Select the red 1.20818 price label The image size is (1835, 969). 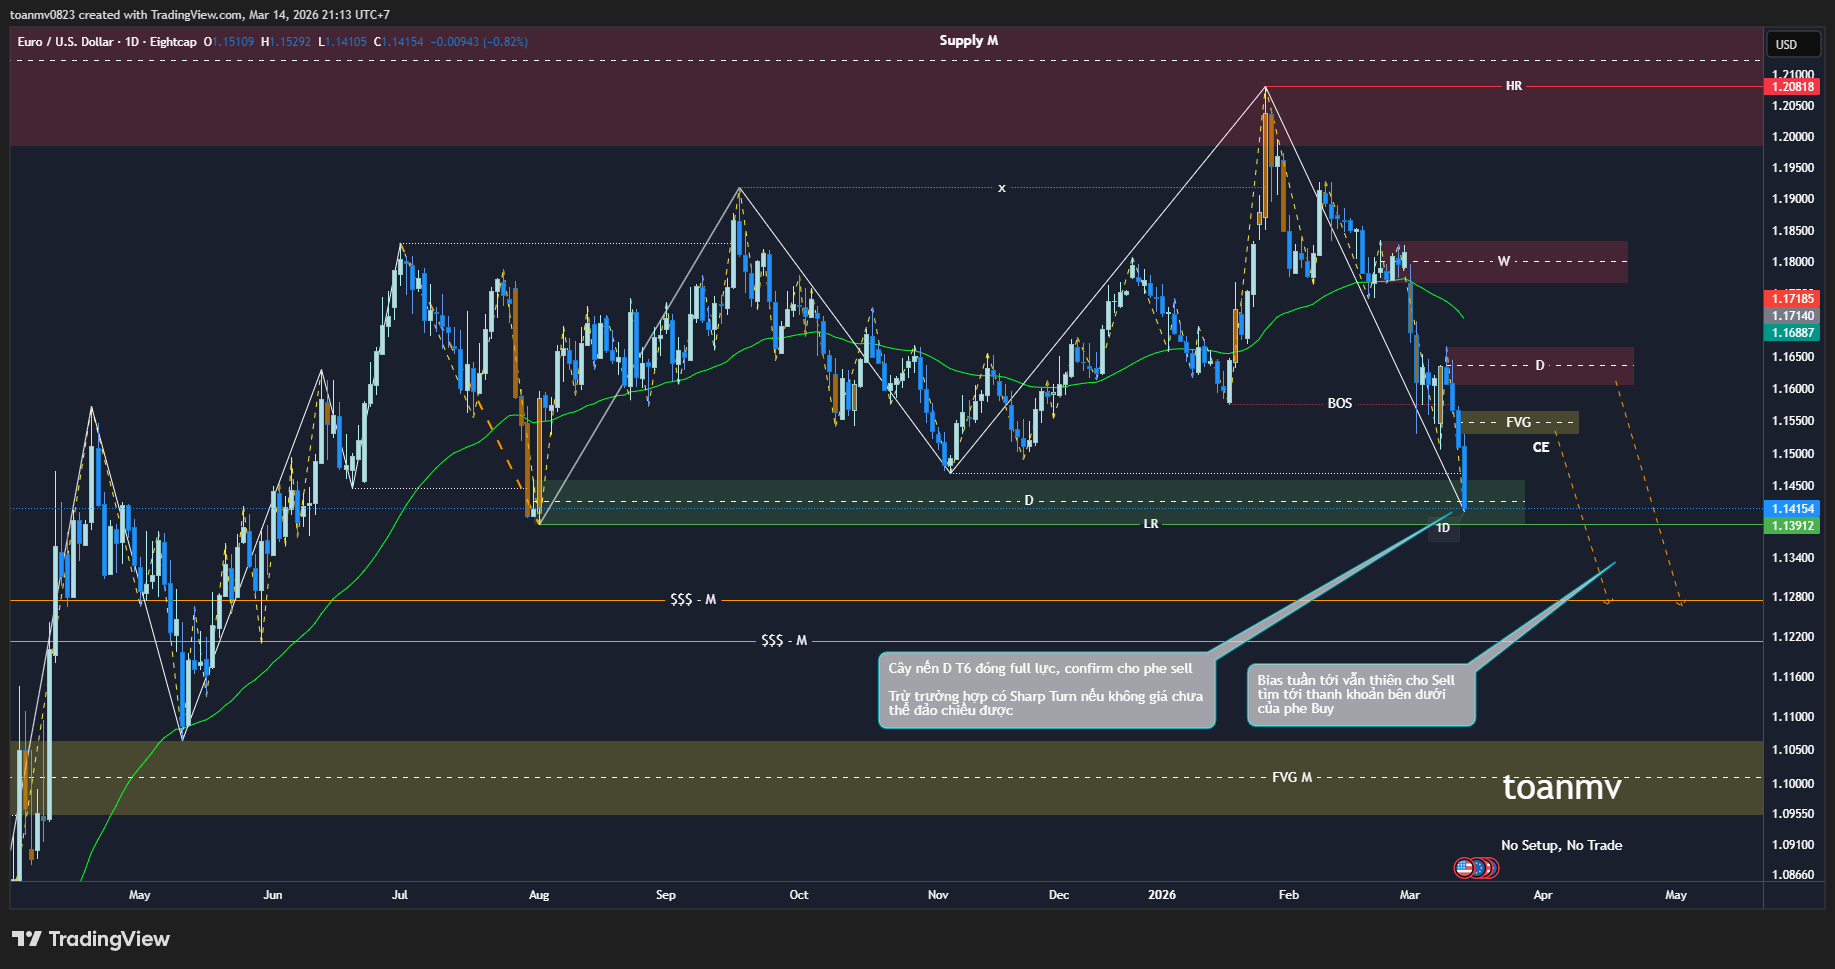(x=1793, y=87)
